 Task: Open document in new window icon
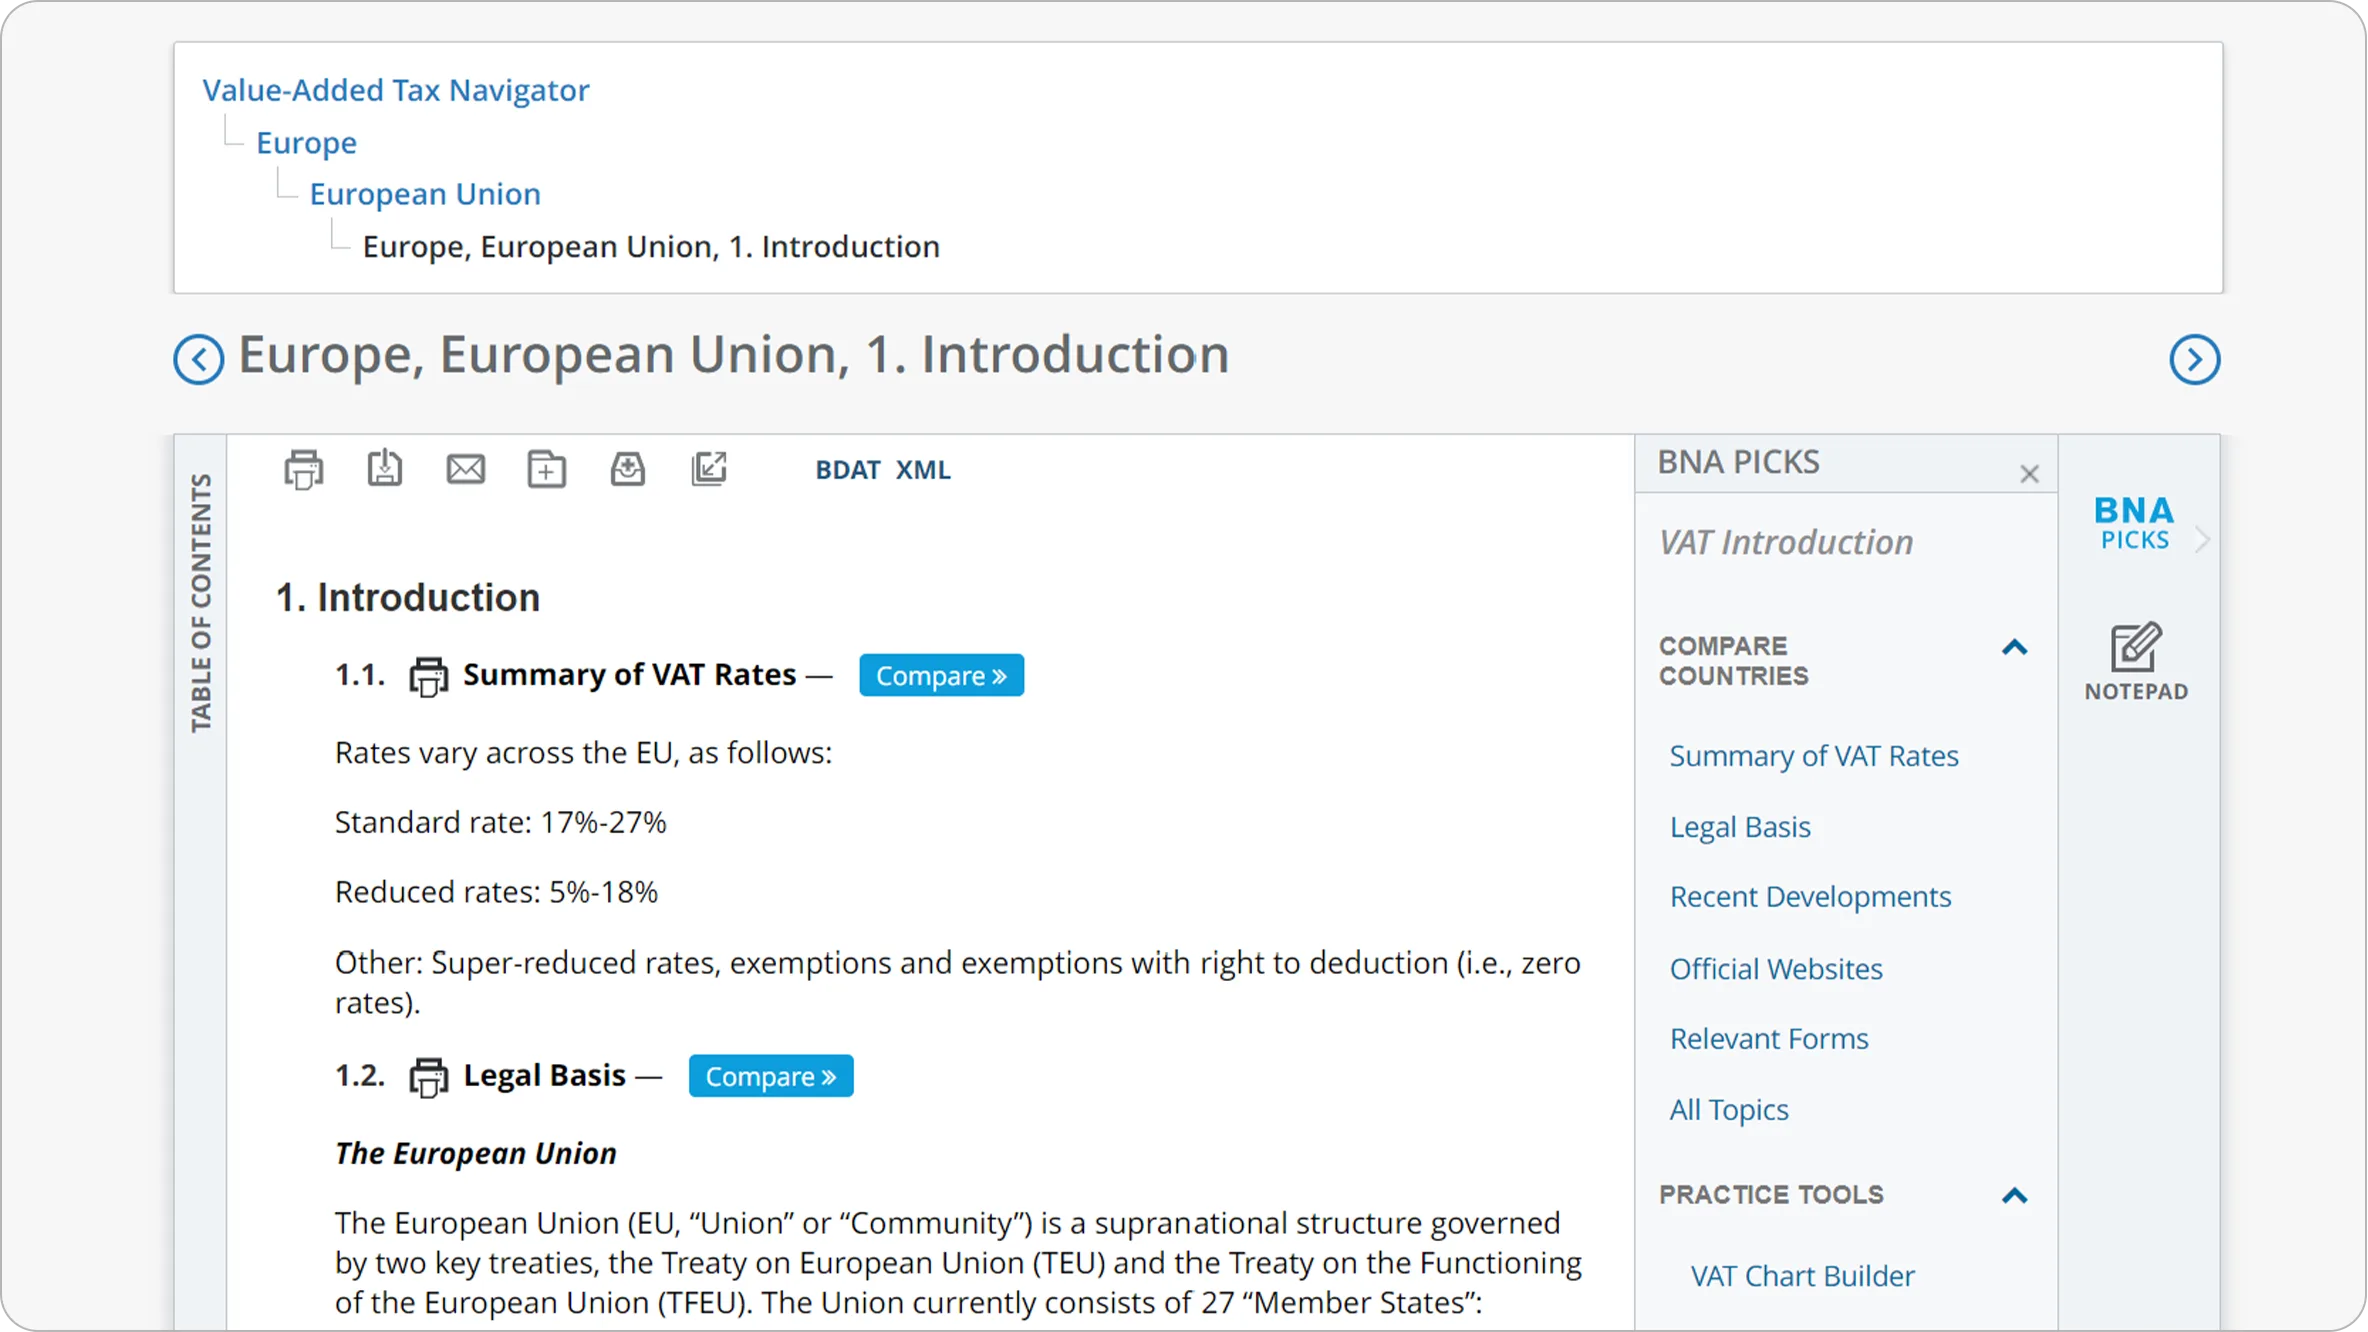click(x=709, y=469)
